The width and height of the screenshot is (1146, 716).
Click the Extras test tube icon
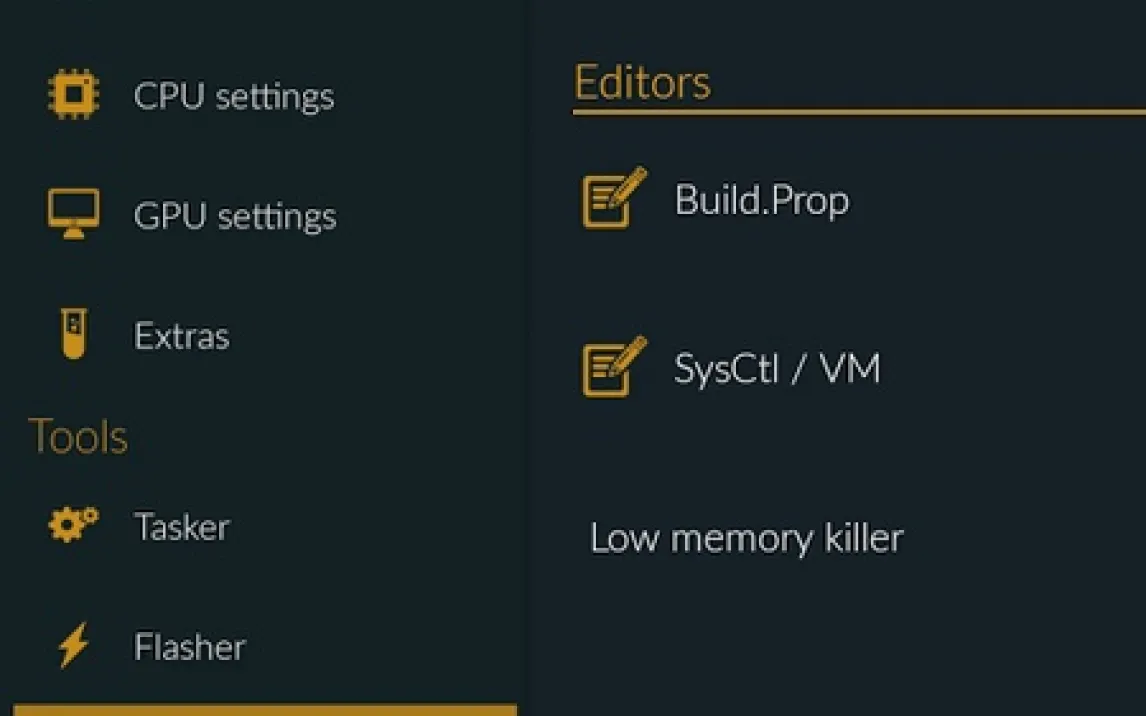[73, 334]
